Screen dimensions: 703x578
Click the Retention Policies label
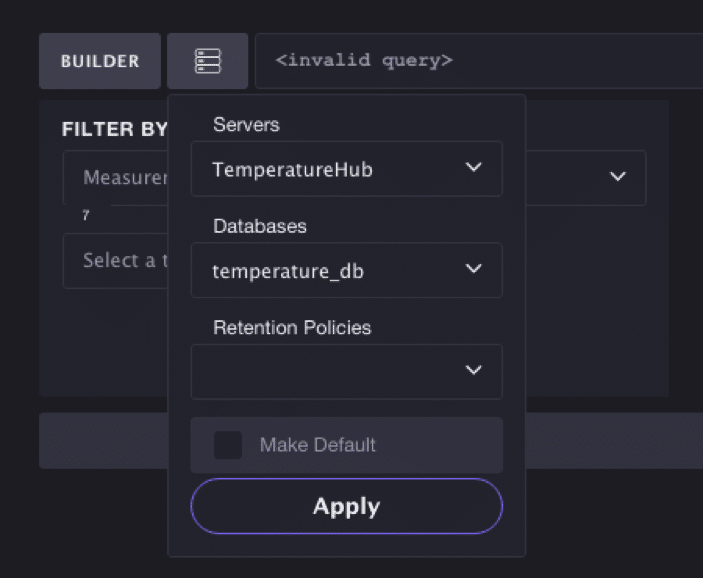292,328
